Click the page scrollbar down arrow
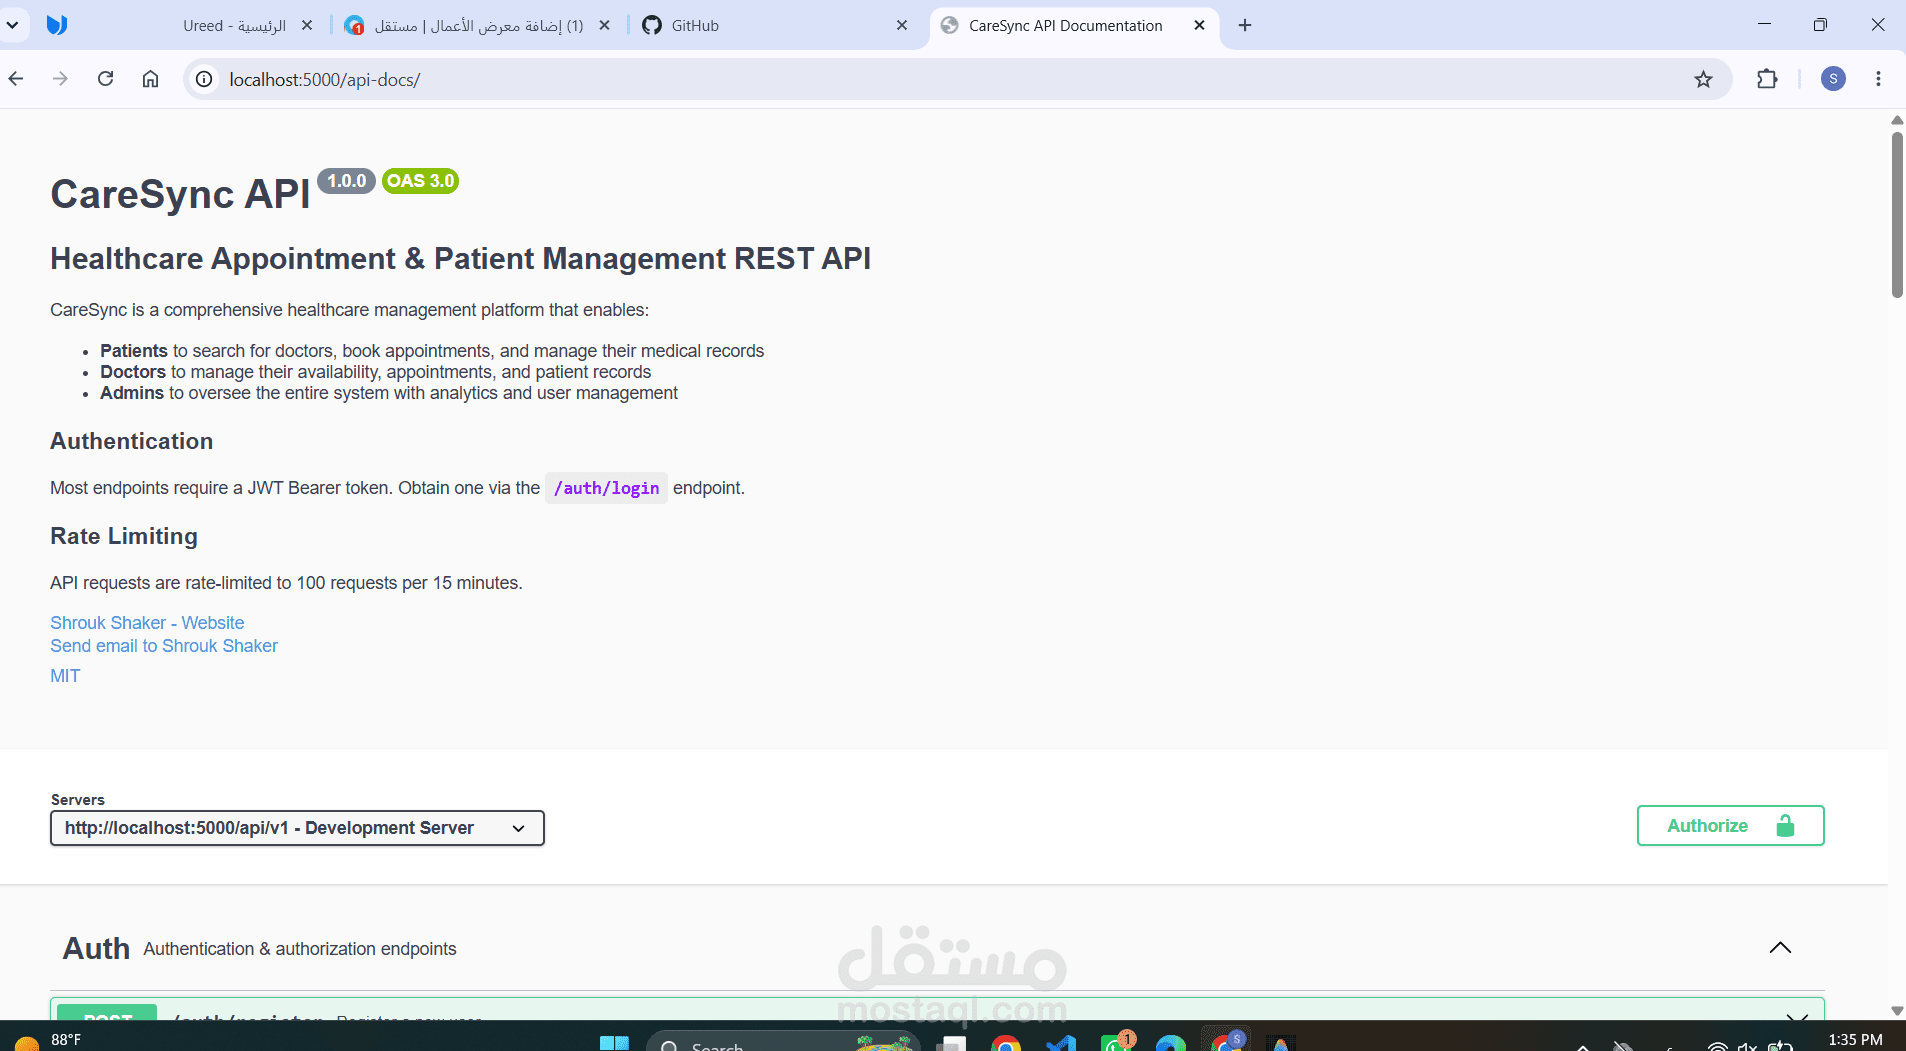This screenshot has height=1051, width=1906. pos(1897,1011)
